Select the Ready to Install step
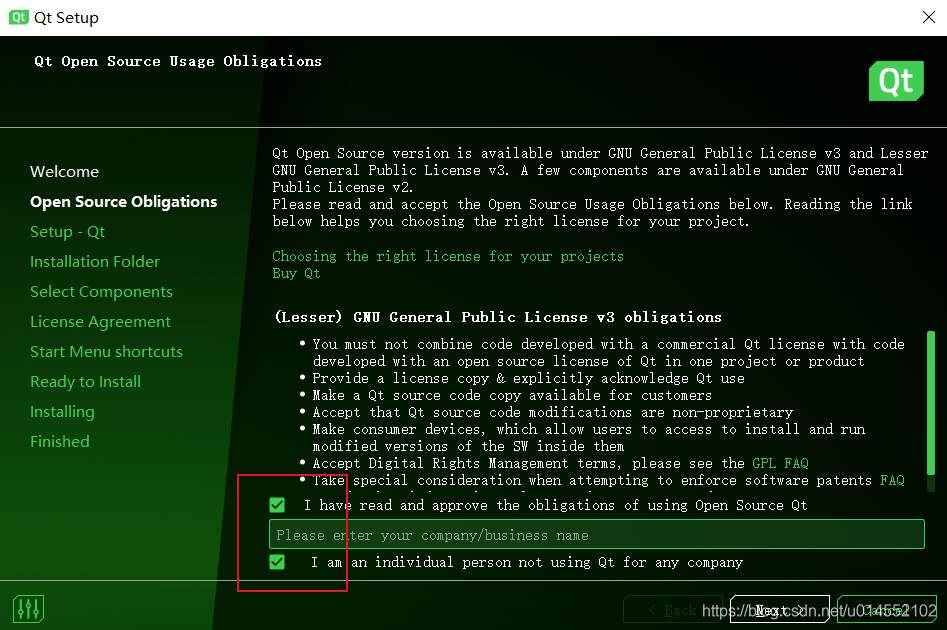The image size is (947, 630). (85, 381)
